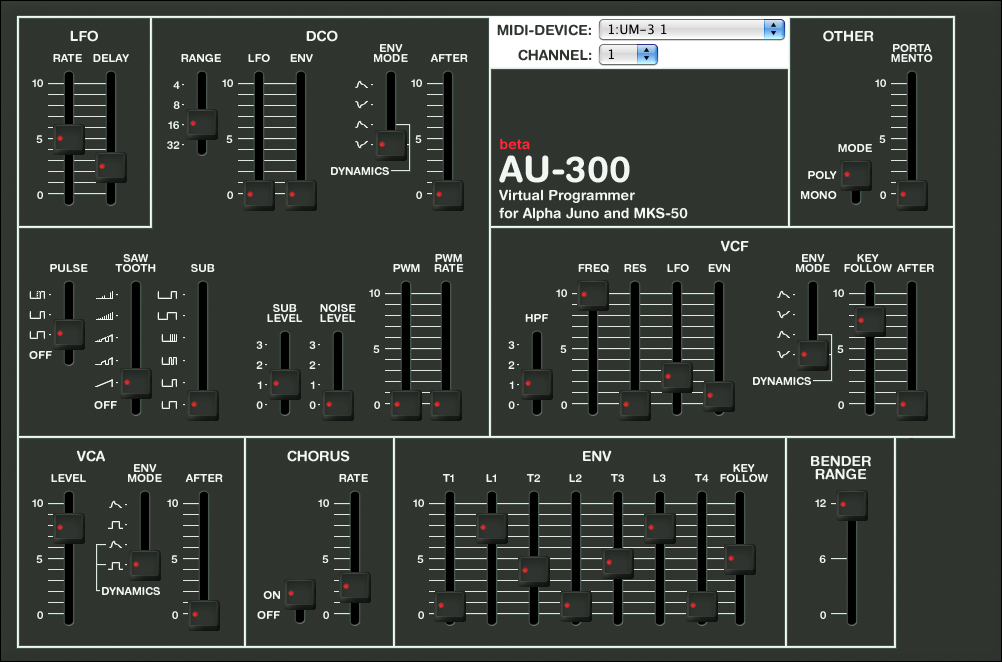Open the MIDI-DEVICE dropdown
The width and height of the screenshot is (1002, 662).
tap(691, 29)
